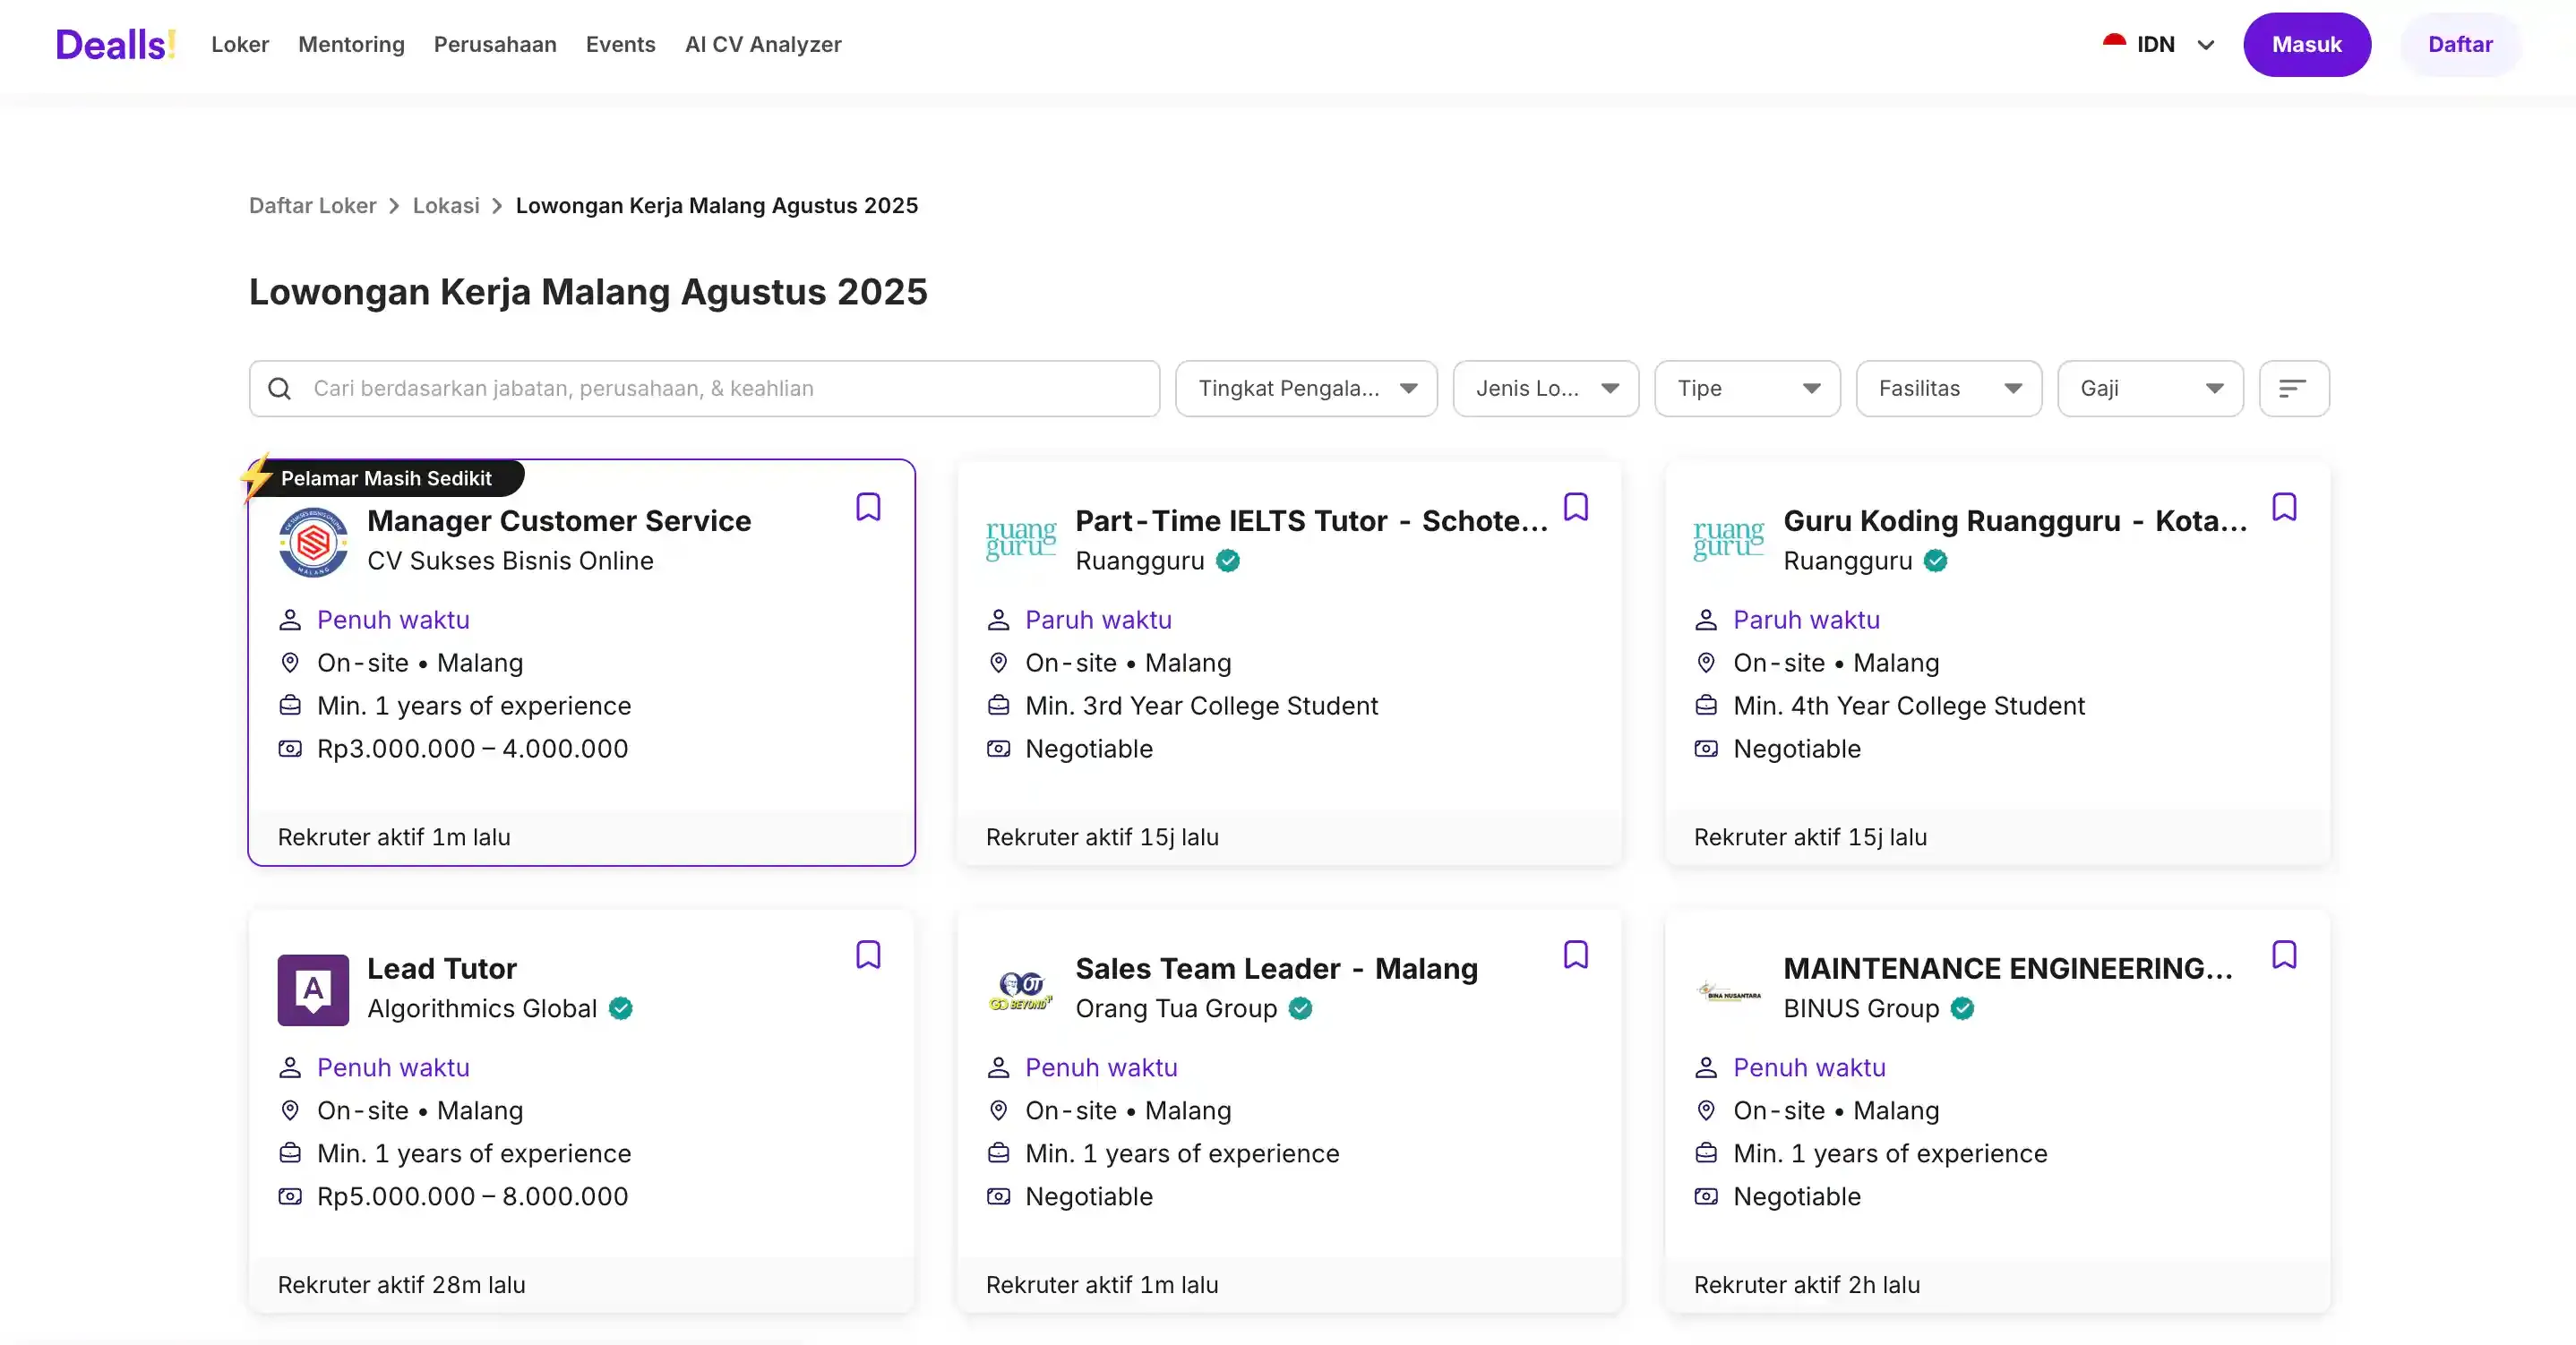Click the Masuk login button
Image resolution: width=2576 pixels, height=1345 pixels.
(x=2307, y=44)
